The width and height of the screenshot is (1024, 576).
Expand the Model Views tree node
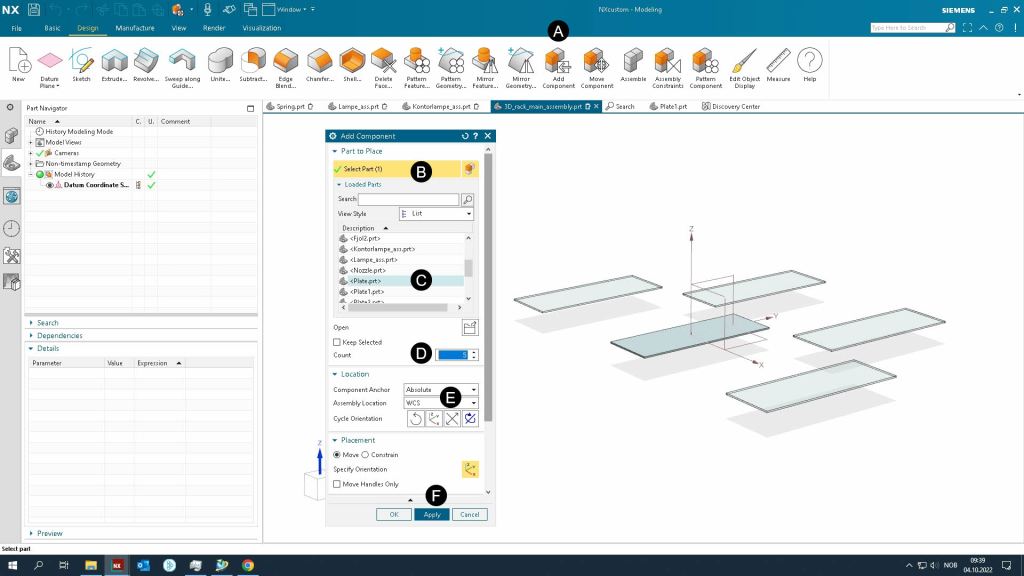(31, 142)
